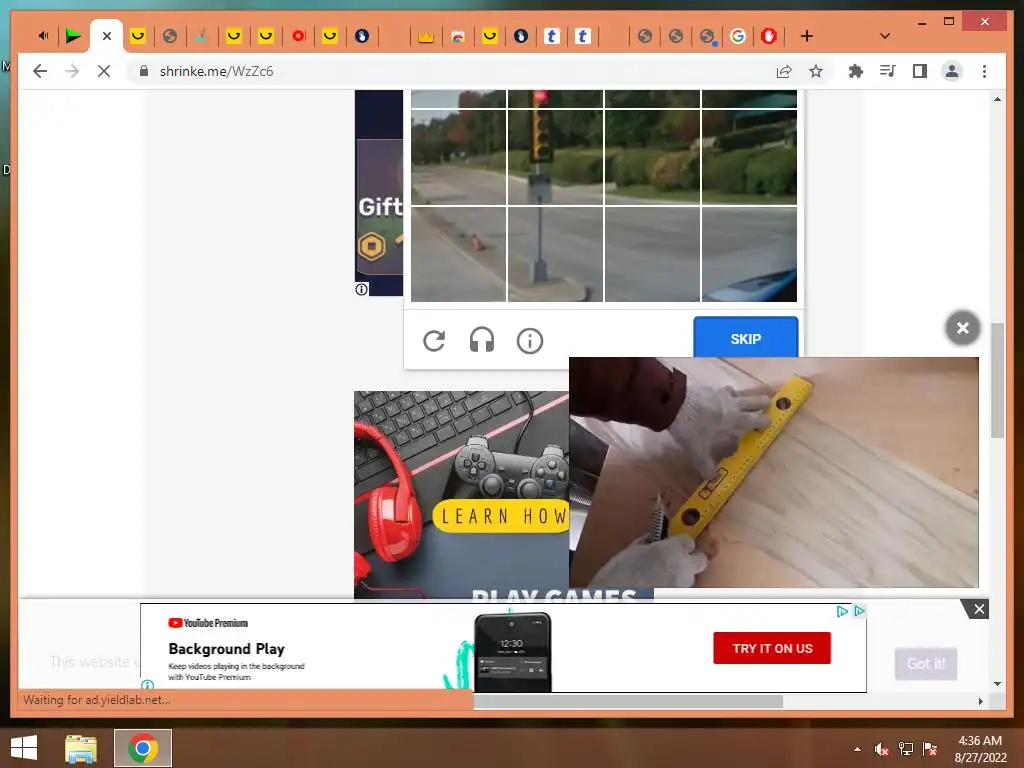Switch to the red shield icon tab
The height and width of the screenshot is (768, 1024).
click(769, 36)
